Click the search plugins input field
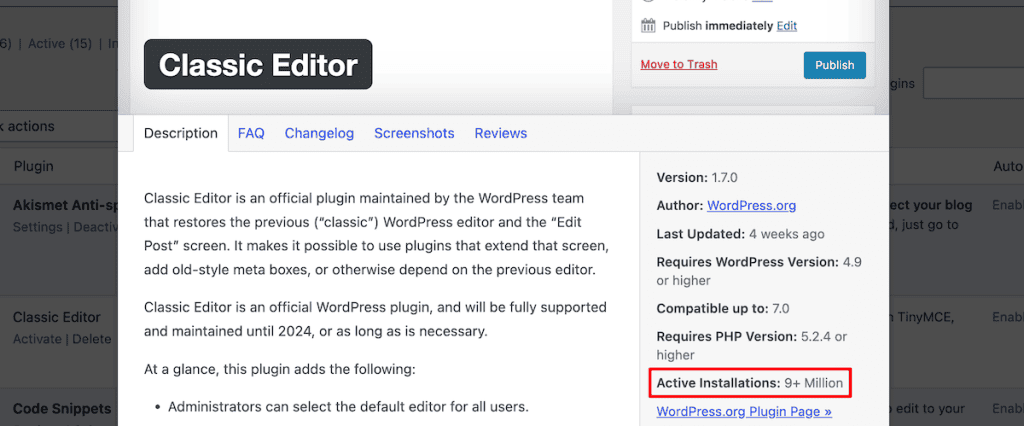Image resolution: width=1024 pixels, height=426 pixels. pyautogui.click(x=973, y=84)
